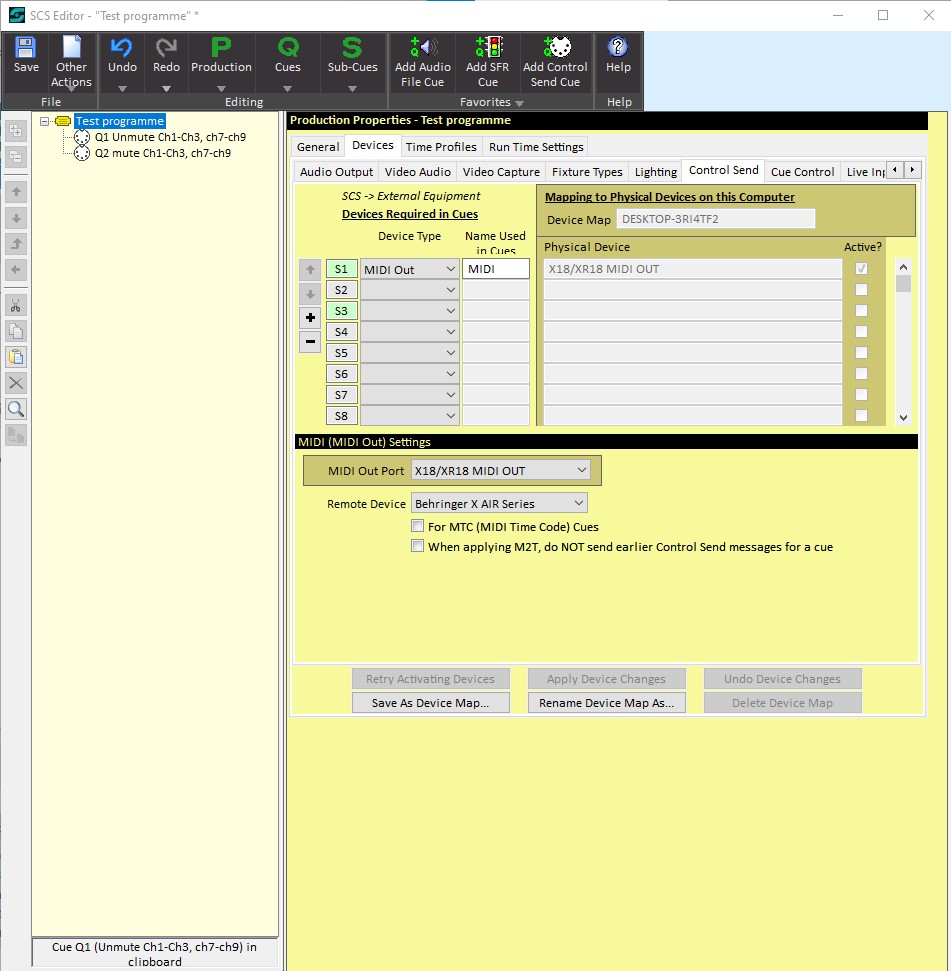Select Q2 mute cue in tree
Screen dimensions: 951x971
pos(162,153)
